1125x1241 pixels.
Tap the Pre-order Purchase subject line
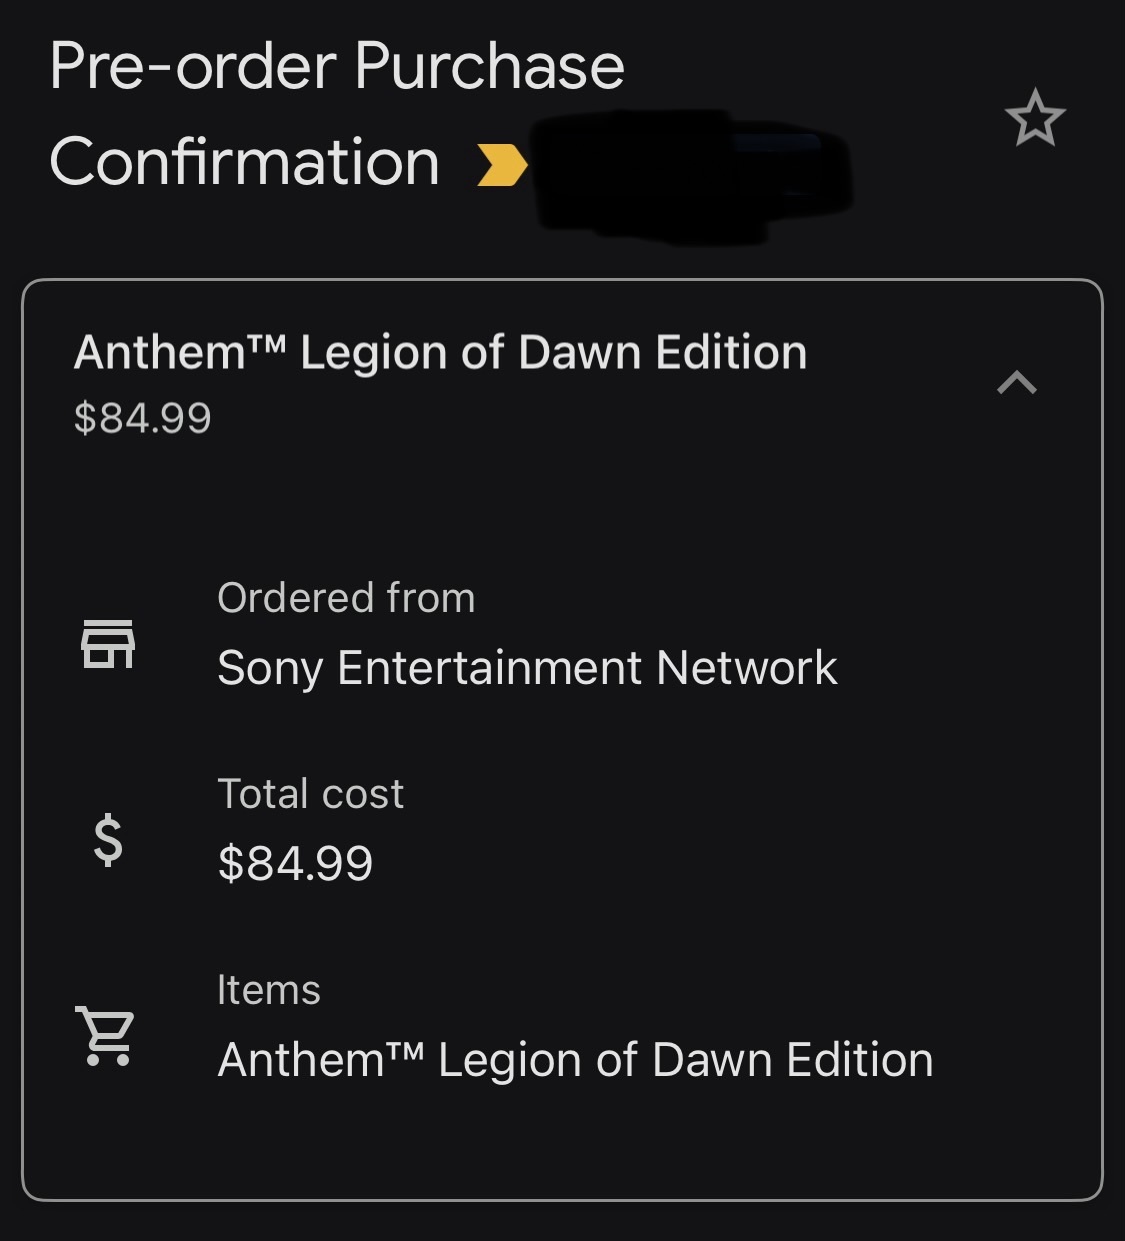click(x=337, y=67)
